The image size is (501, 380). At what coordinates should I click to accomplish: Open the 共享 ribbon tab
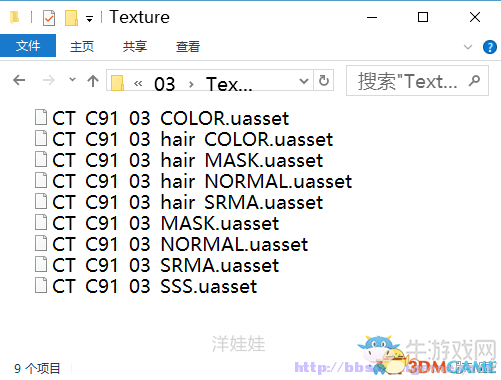(135, 46)
